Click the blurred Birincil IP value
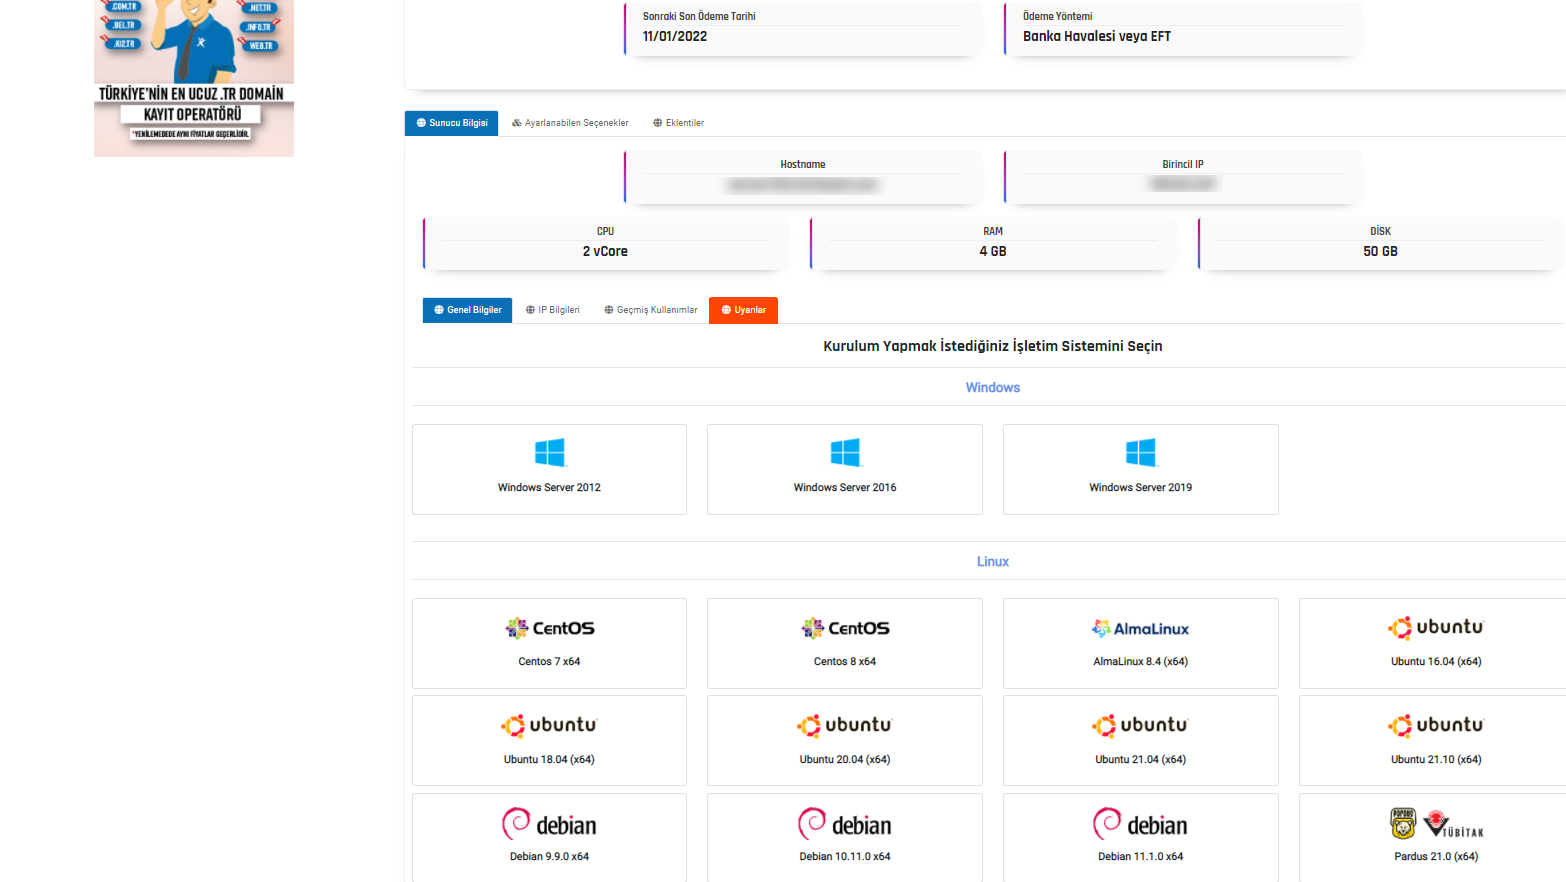 1183,184
